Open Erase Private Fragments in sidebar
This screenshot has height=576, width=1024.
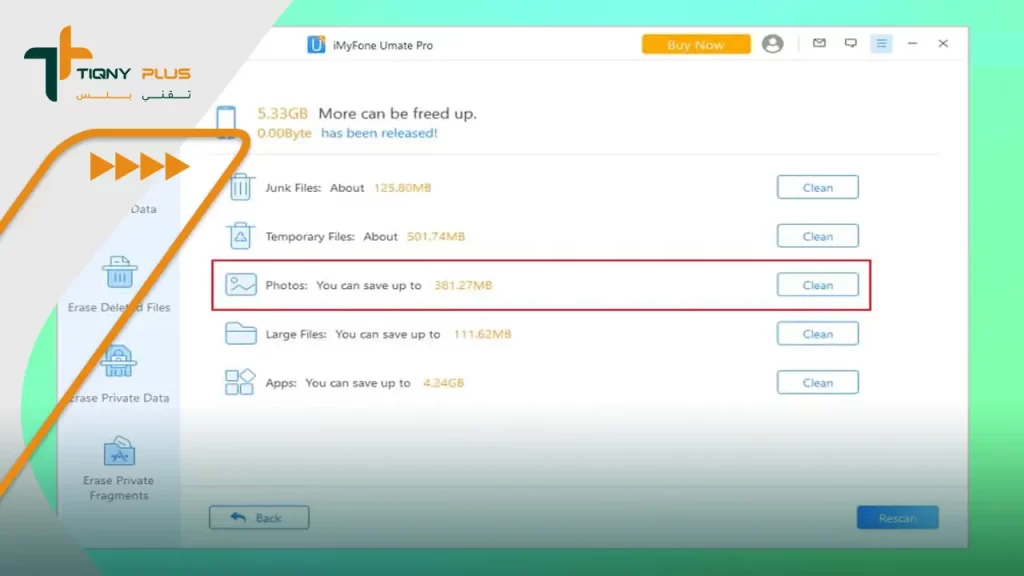coord(119,469)
